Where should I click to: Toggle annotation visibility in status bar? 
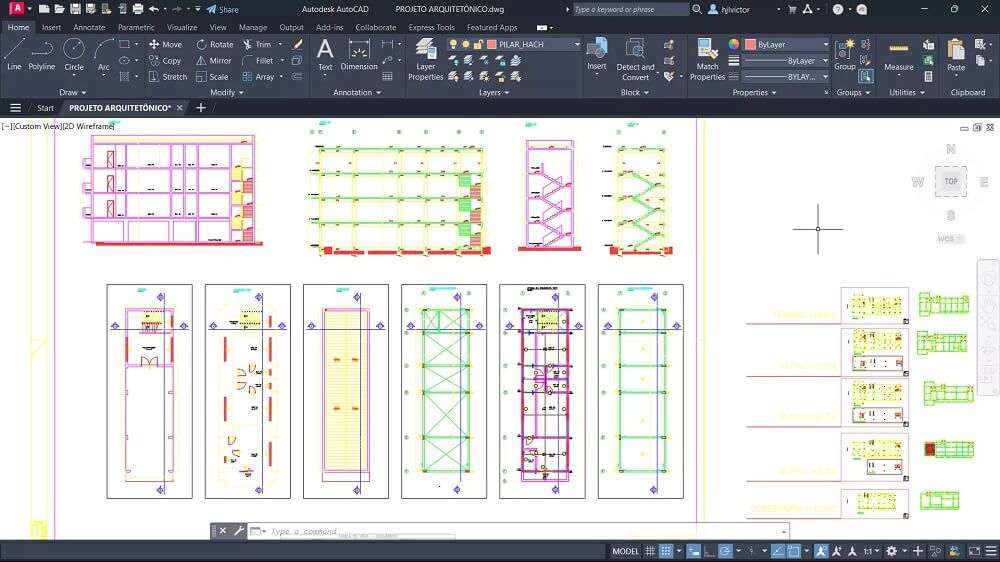821,551
